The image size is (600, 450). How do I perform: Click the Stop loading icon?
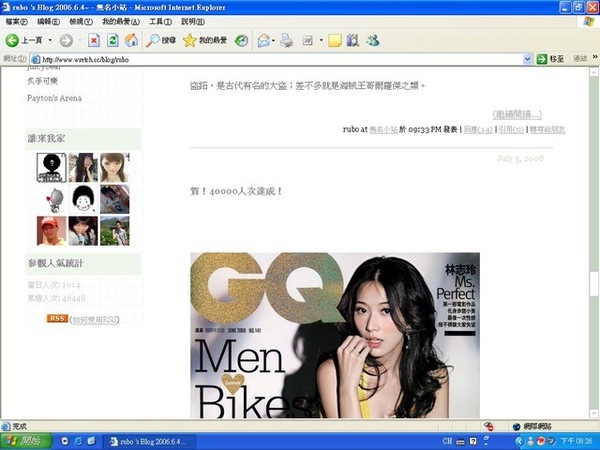[x=94, y=40]
